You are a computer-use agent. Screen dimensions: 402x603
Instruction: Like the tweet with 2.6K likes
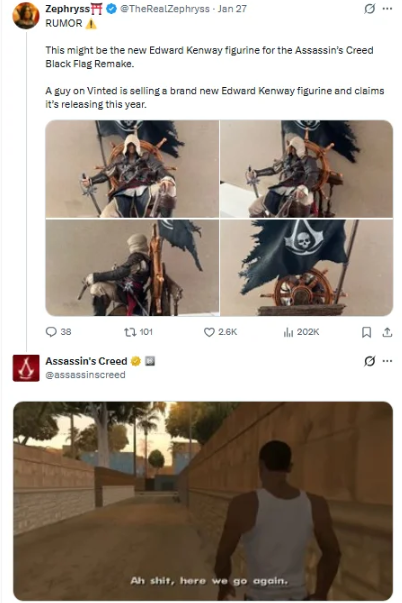[x=209, y=332]
